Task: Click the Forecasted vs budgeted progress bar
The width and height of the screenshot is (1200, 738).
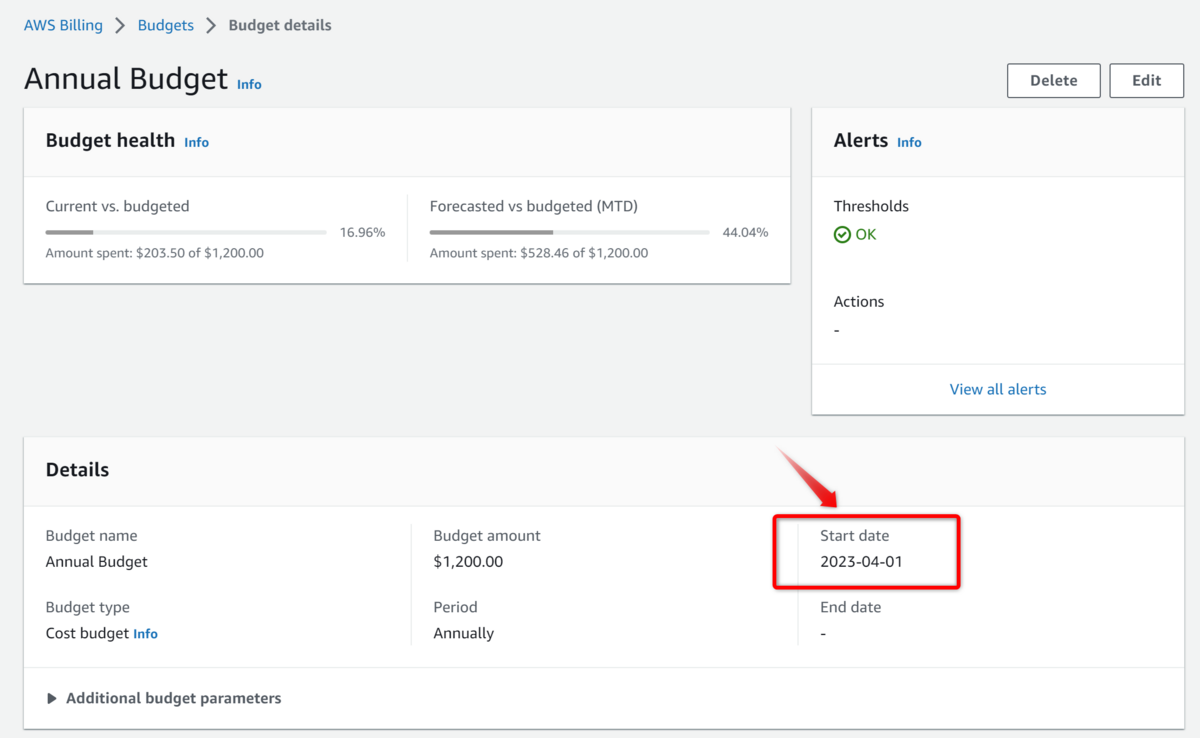Action: coord(569,232)
